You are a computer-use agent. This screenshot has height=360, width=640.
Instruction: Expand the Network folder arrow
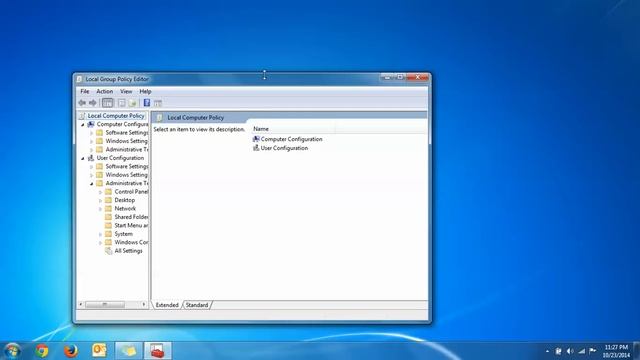[x=101, y=209]
